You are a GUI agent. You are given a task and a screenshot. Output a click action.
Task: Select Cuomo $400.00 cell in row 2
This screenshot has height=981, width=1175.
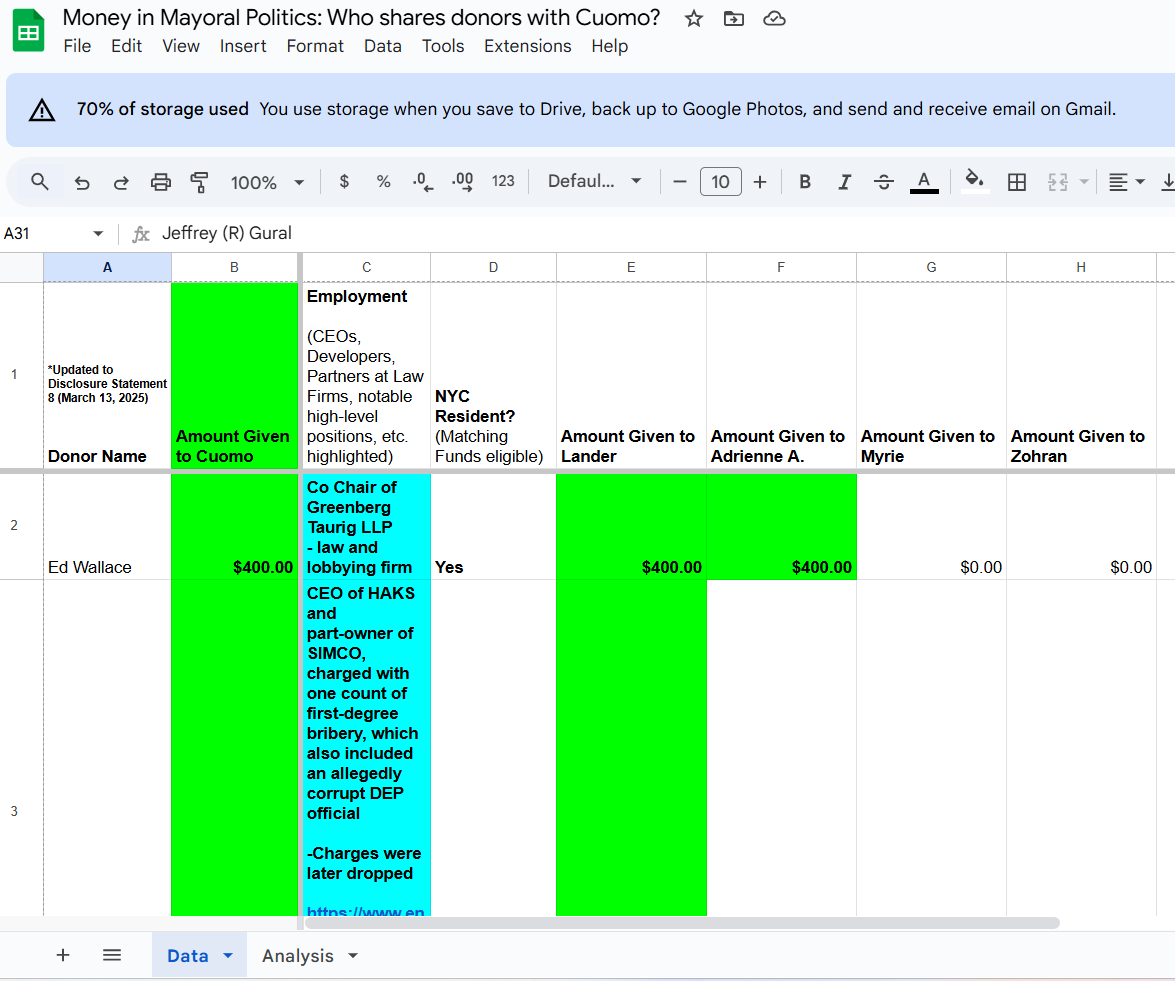click(235, 526)
